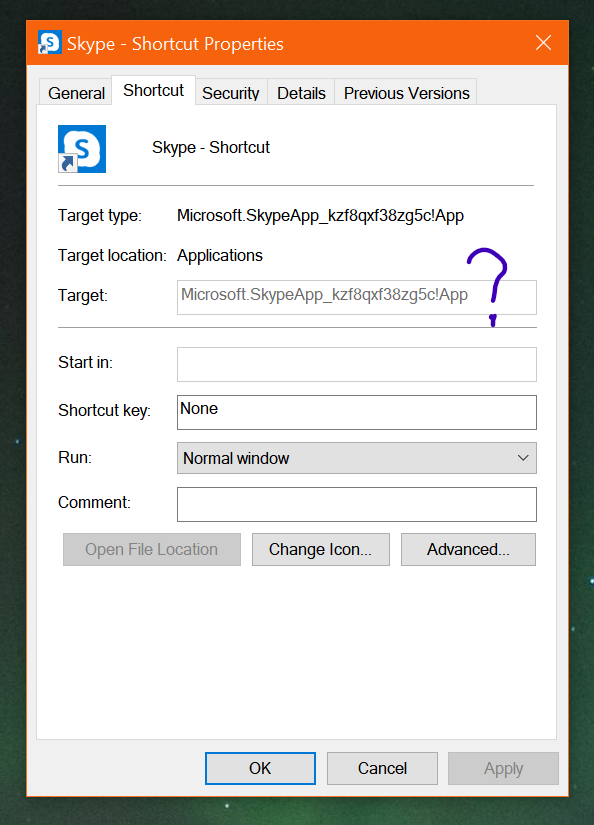Click the disabled Apply button
Image resolution: width=594 pixels, height=825 pixels.
pos(504,768)
